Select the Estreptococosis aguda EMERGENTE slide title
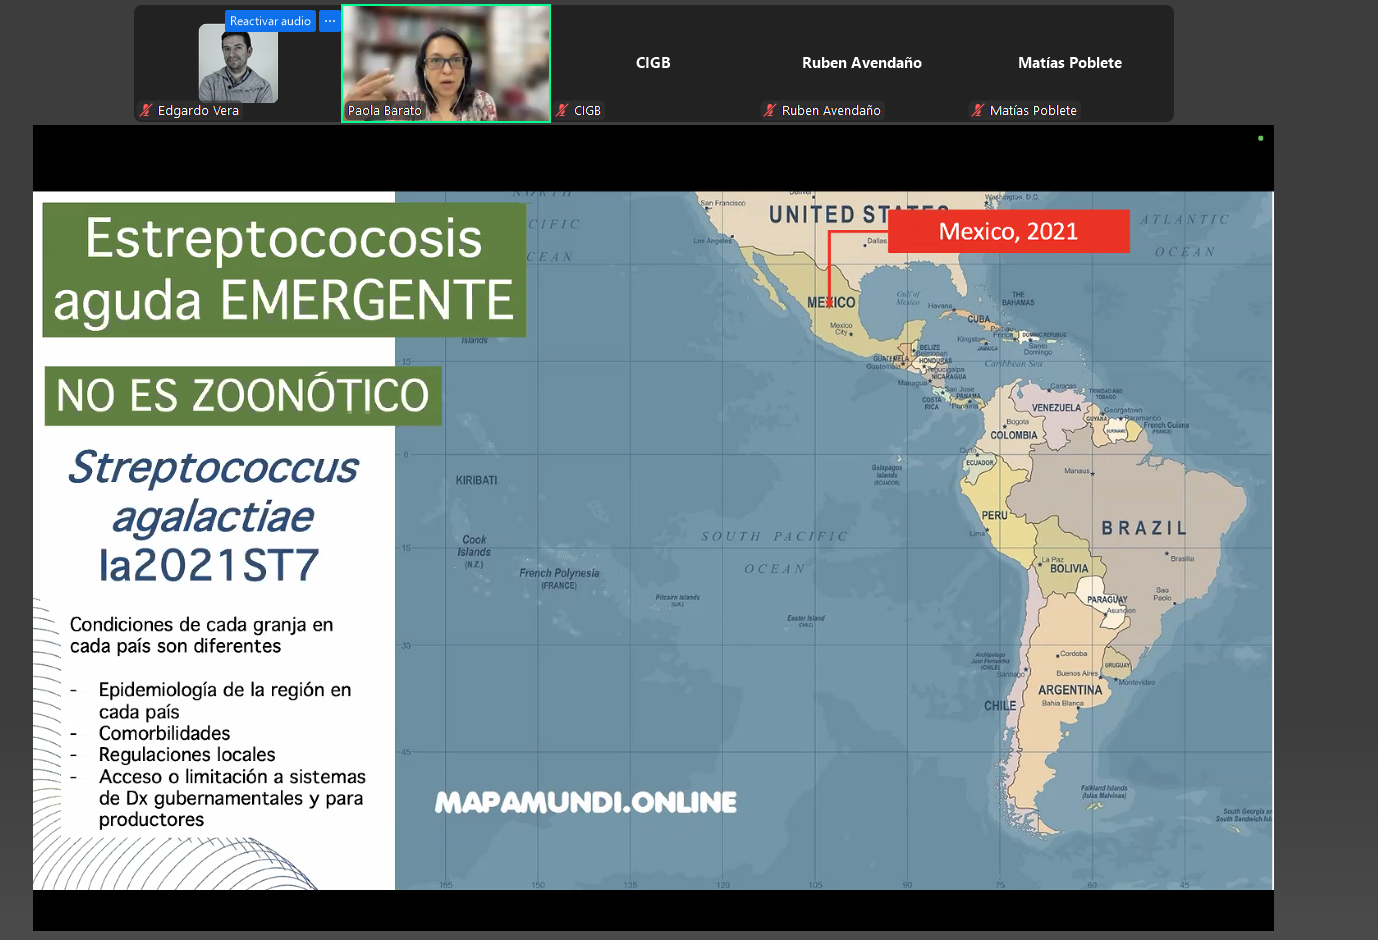 point(284,270)
